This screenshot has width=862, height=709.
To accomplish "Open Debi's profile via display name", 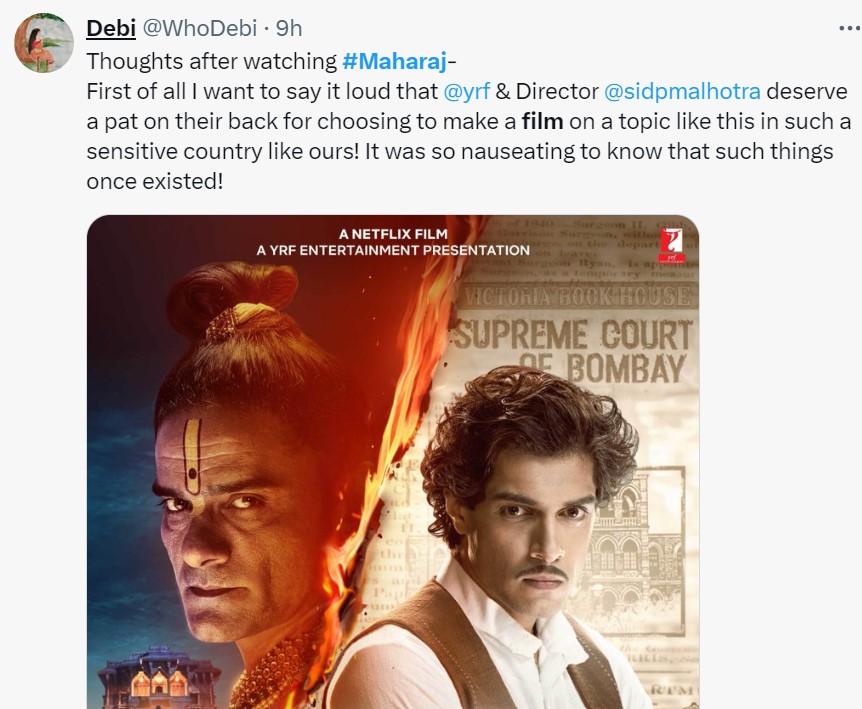I will (x=109, y=28).
